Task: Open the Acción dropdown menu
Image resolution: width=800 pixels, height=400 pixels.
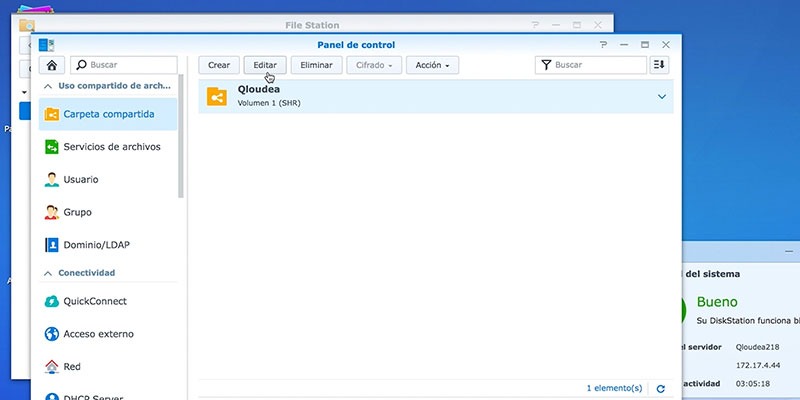Action: [432, 65]
